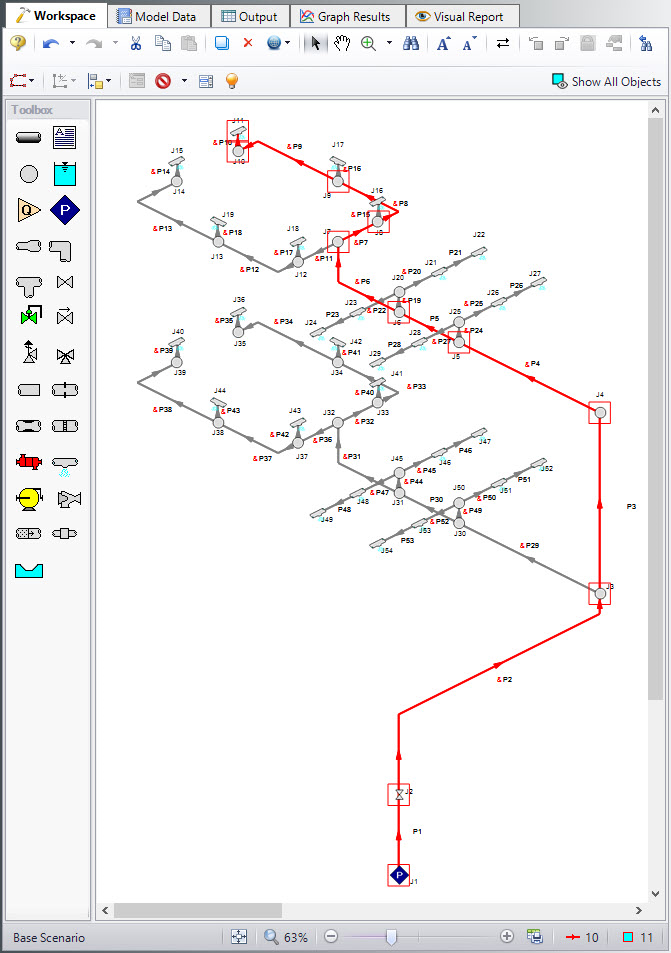Select the Reservoir junction tool
The image size is (671, 953).
click(65, 174)
